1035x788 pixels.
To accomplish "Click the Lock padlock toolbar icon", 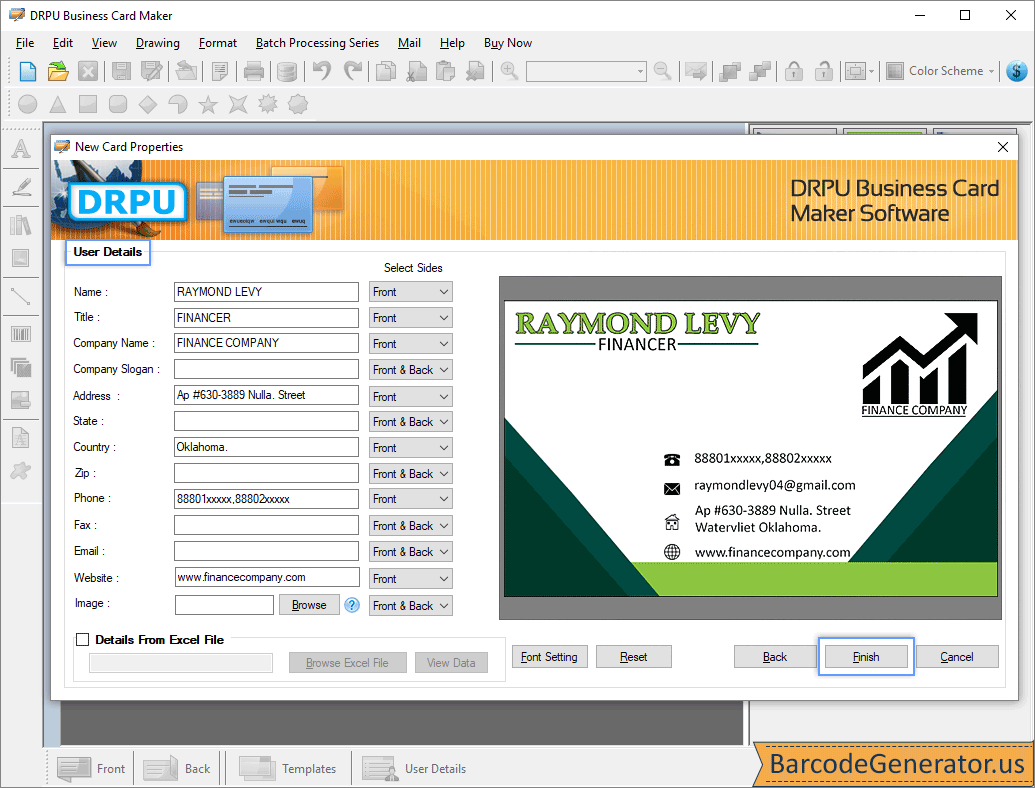I will (x=793, y=71).
